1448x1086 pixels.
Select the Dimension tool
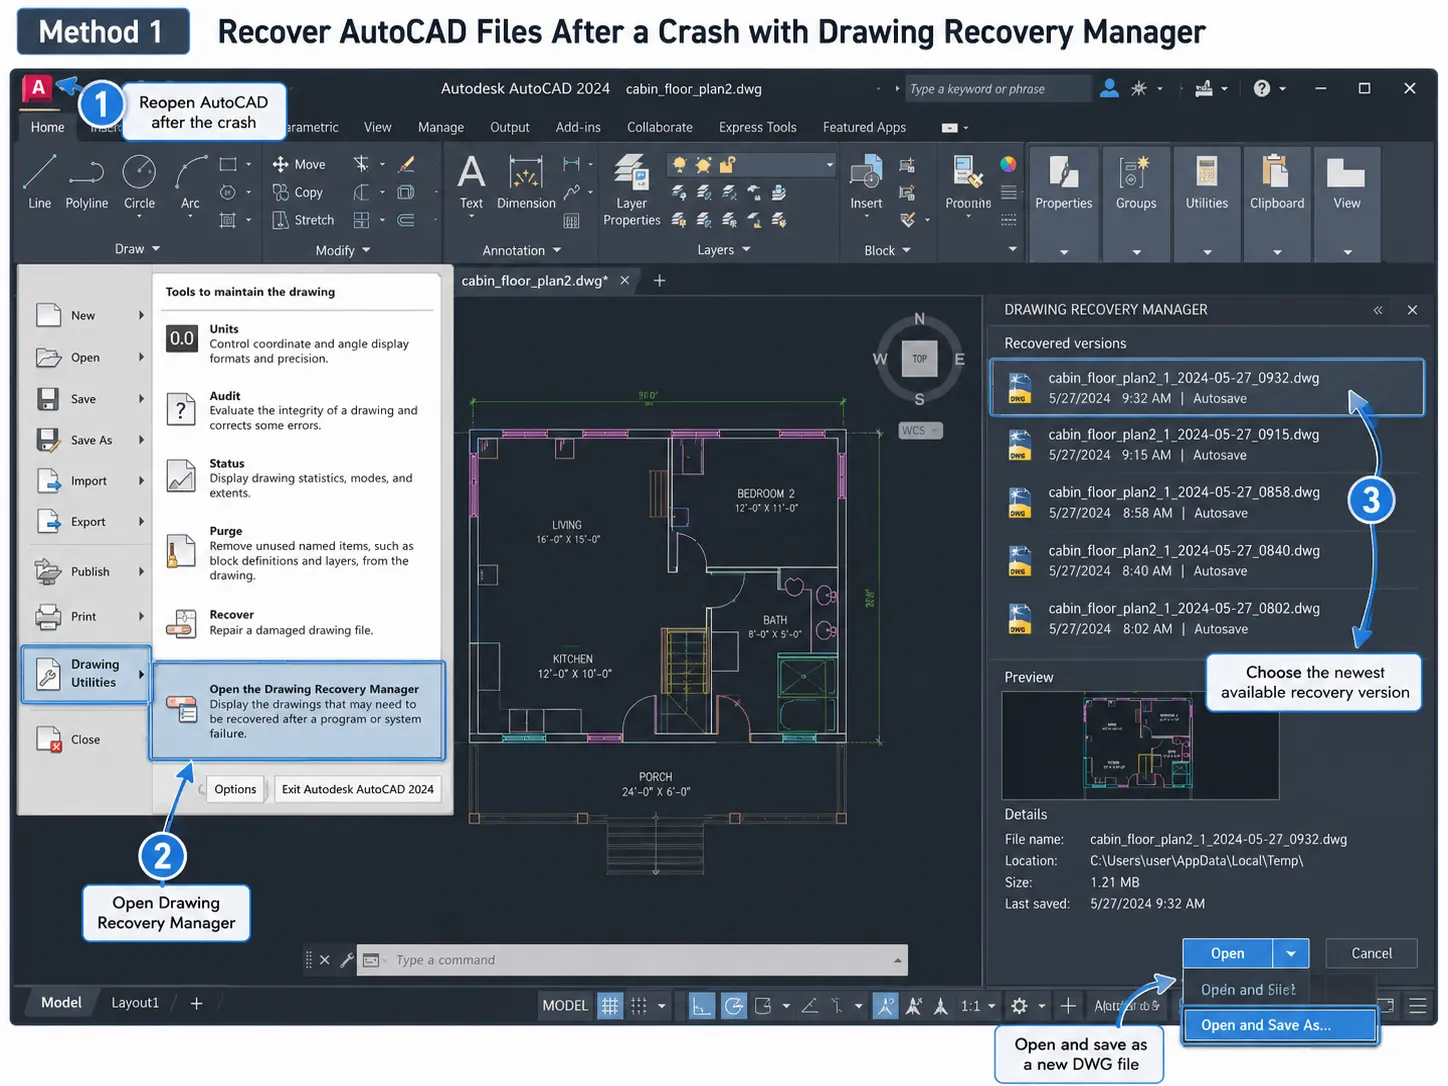pos(526,181)
